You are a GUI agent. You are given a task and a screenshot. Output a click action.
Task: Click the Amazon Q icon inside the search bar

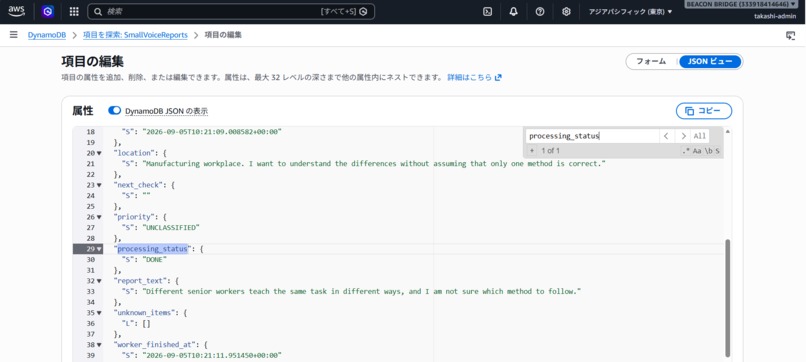click(x=363, y=11)
